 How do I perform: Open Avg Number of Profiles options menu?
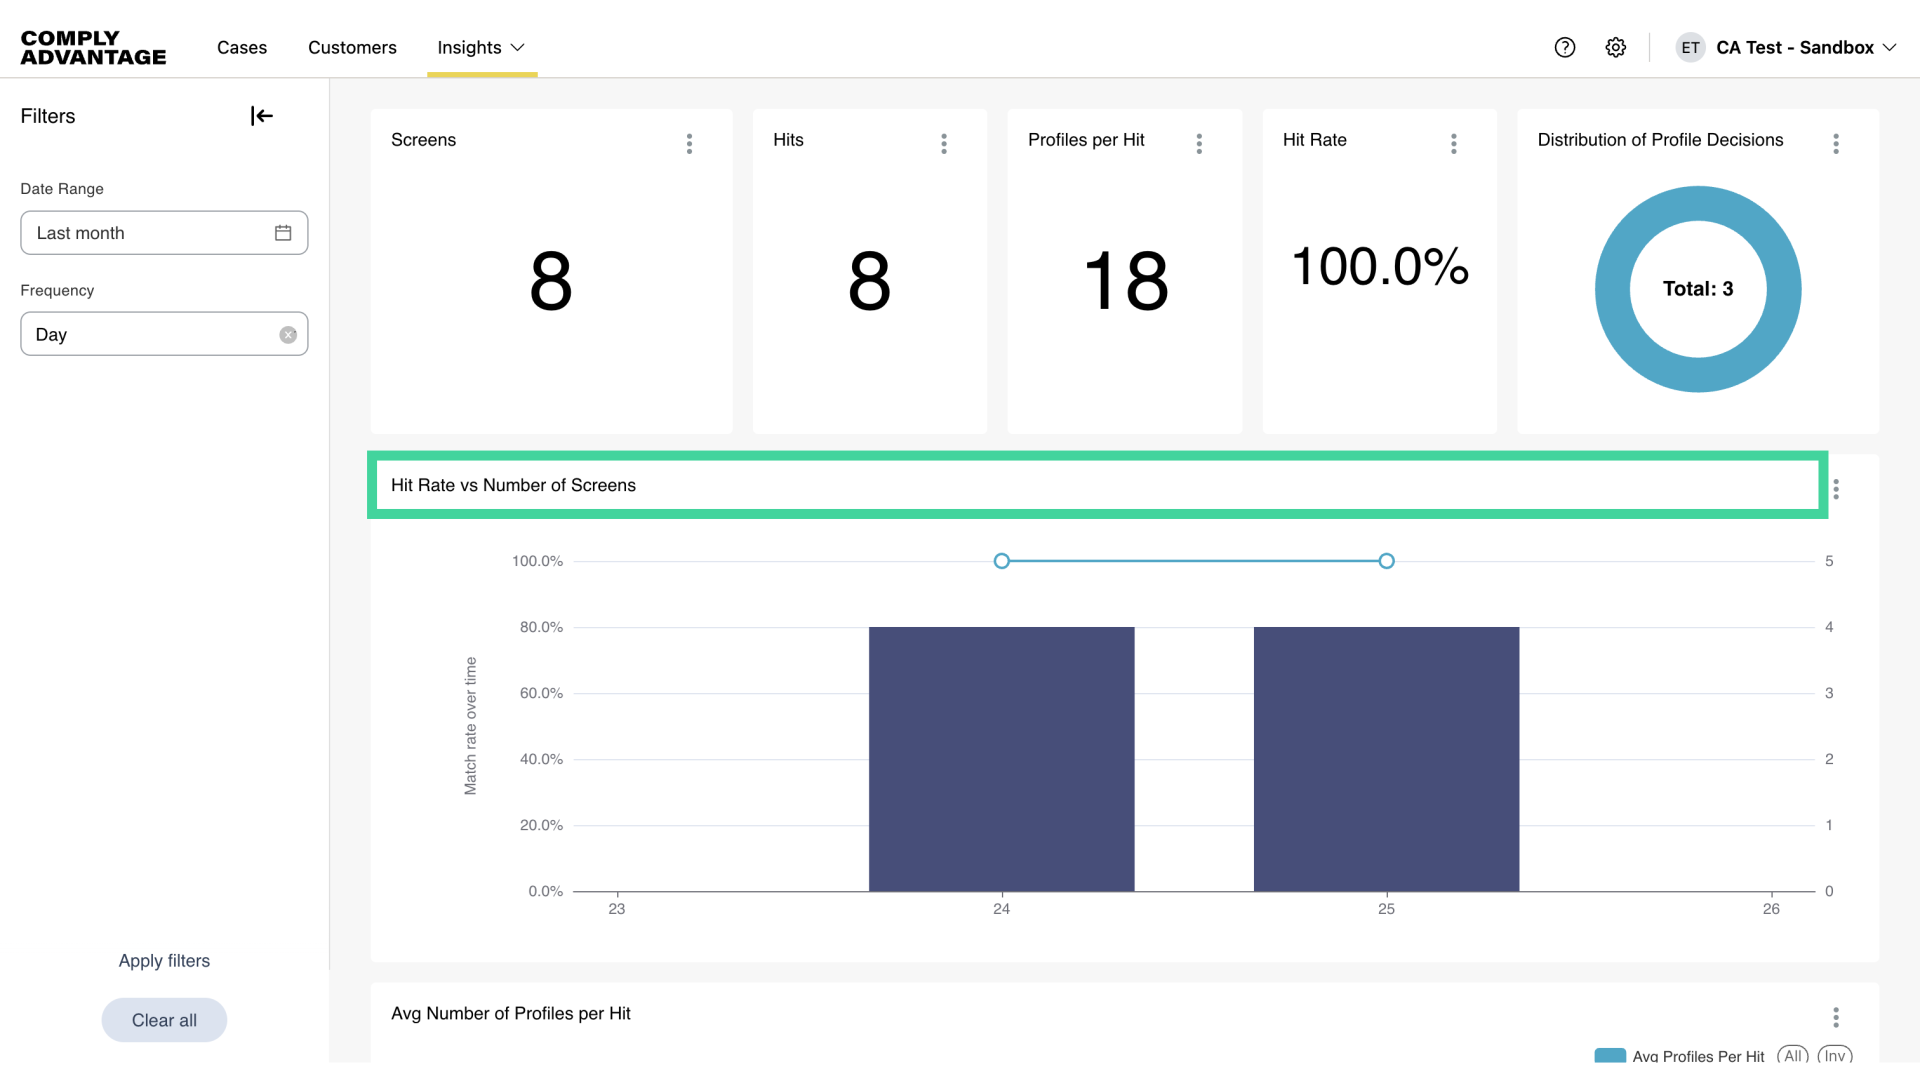click(1836, 1017)
